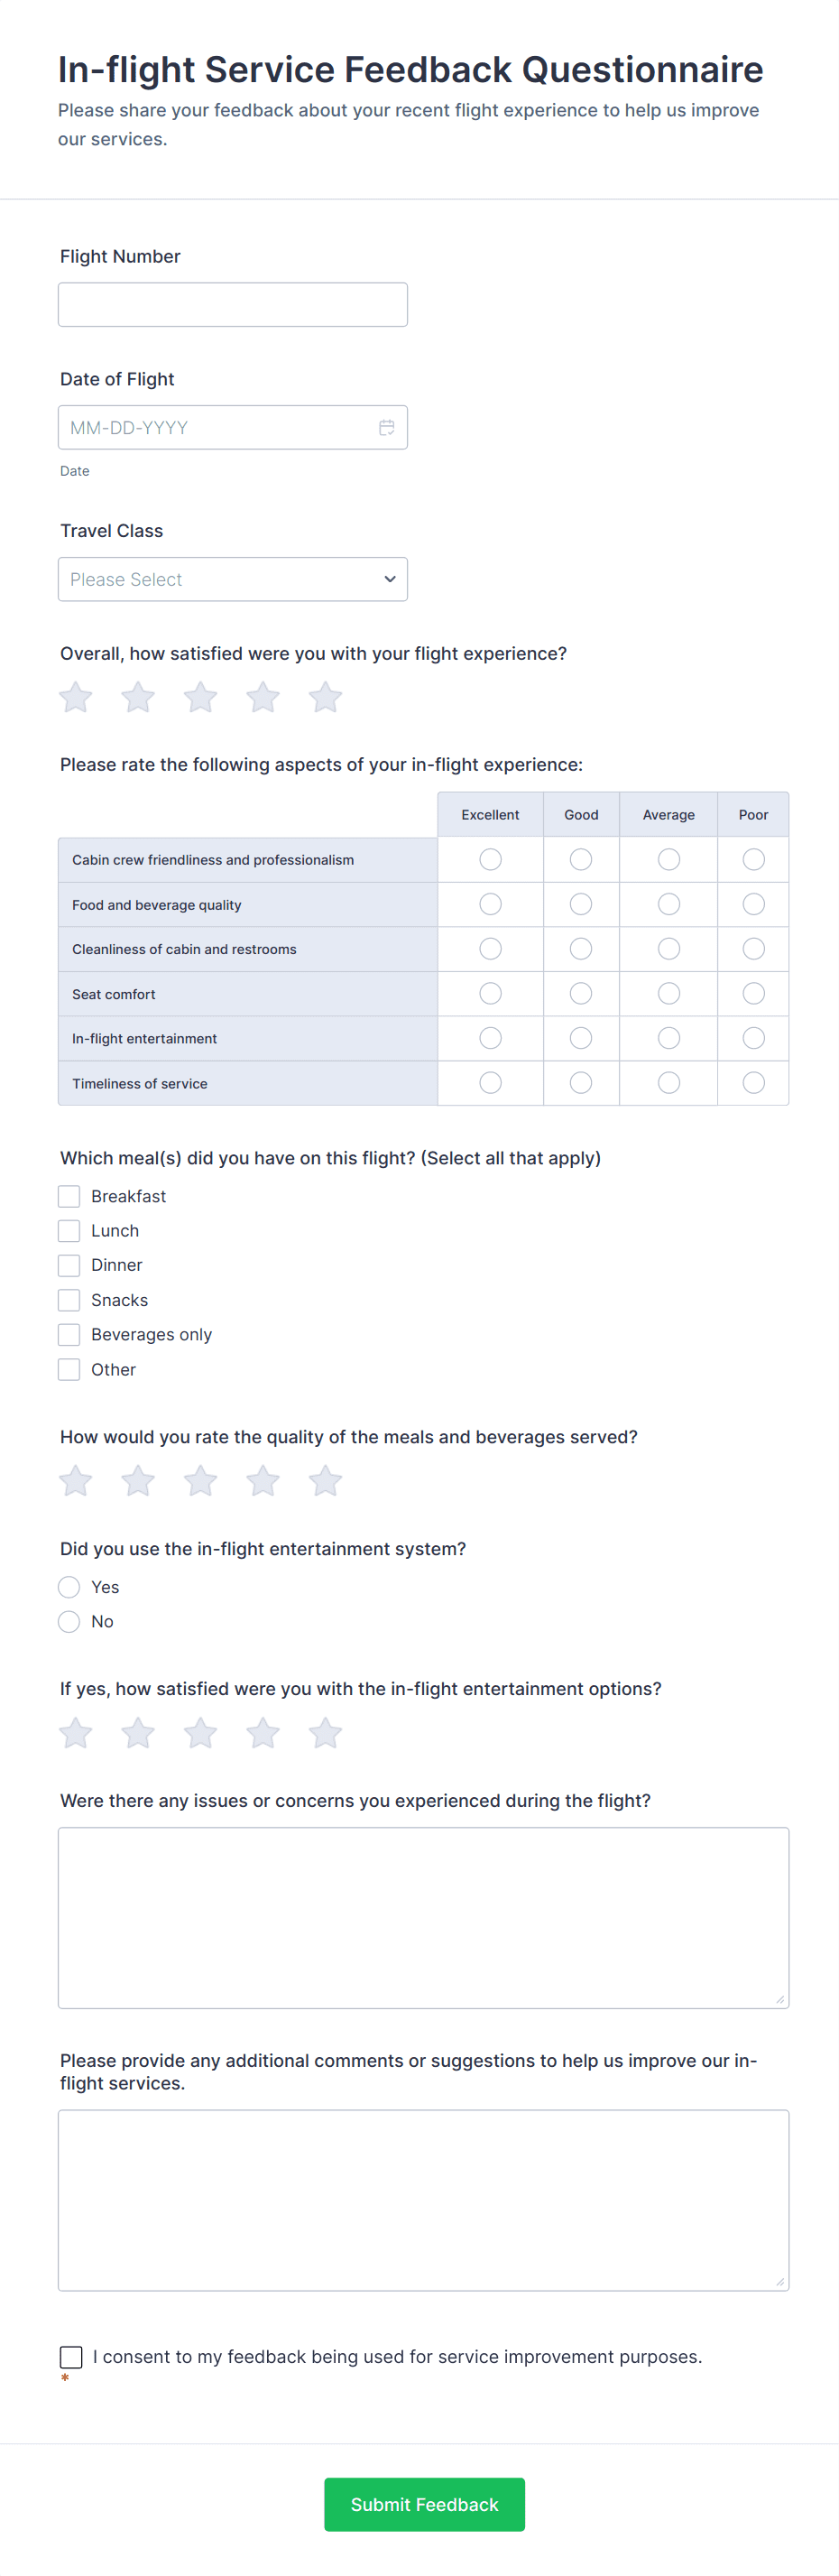Tick the Beverages only checkbox

[69, 1335]
